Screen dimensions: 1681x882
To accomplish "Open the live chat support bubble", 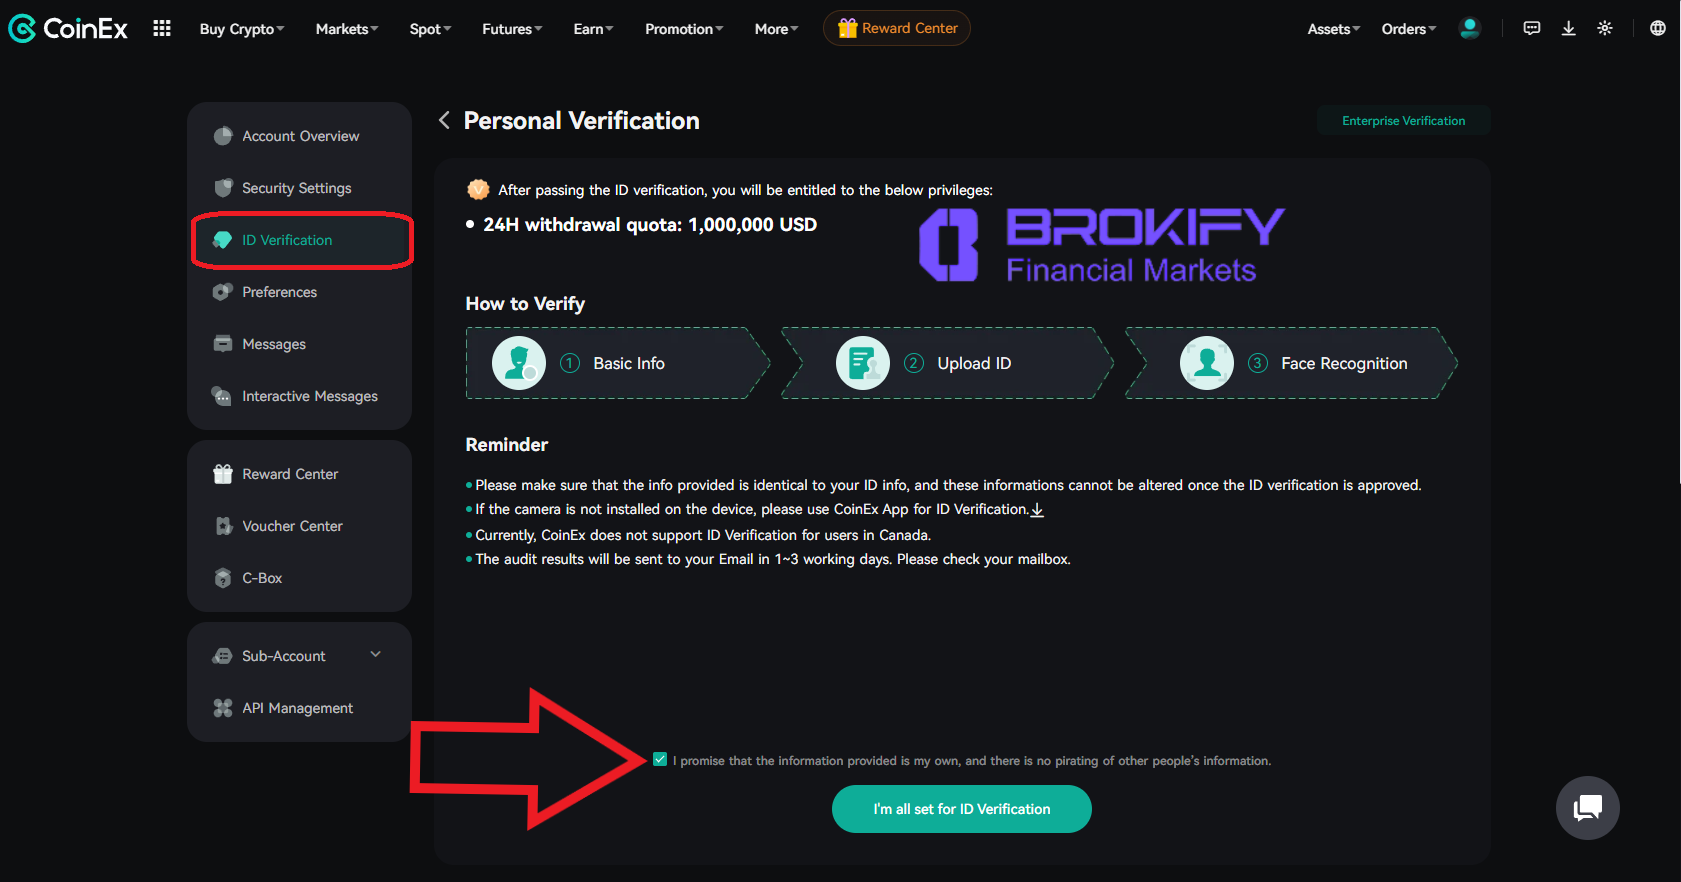I will tap(1587, 808).
